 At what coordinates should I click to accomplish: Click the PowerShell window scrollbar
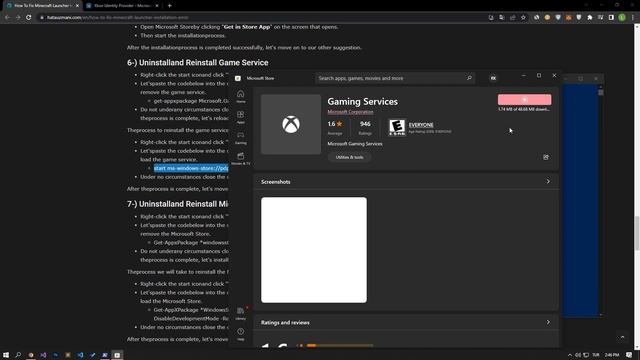click(x=601, y=200)
